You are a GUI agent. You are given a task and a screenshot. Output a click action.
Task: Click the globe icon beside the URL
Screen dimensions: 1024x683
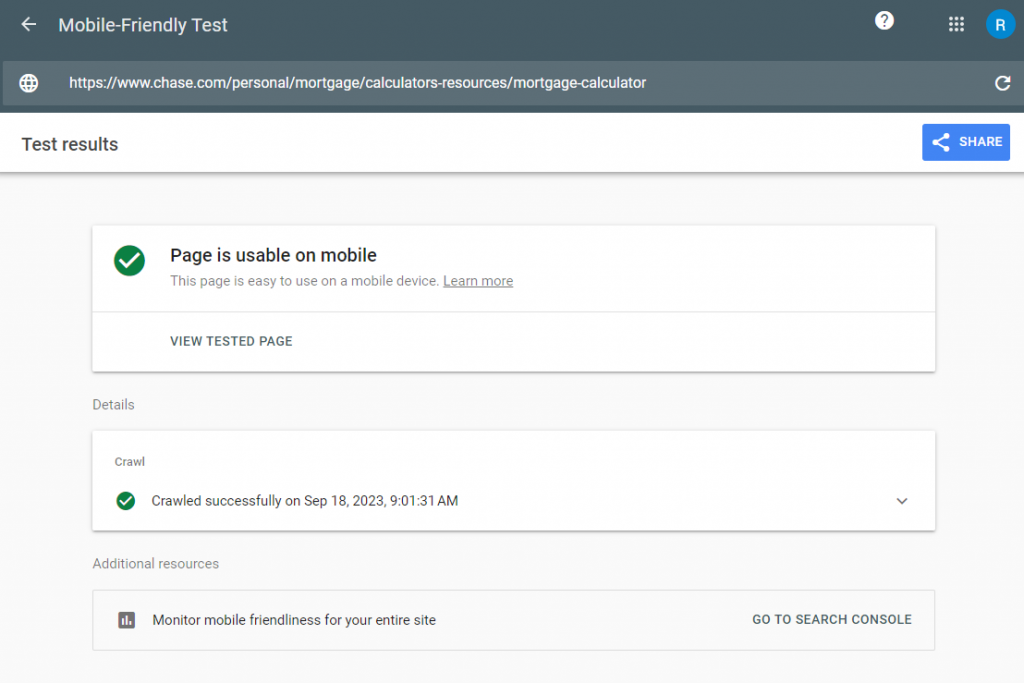tap(29, 83)
